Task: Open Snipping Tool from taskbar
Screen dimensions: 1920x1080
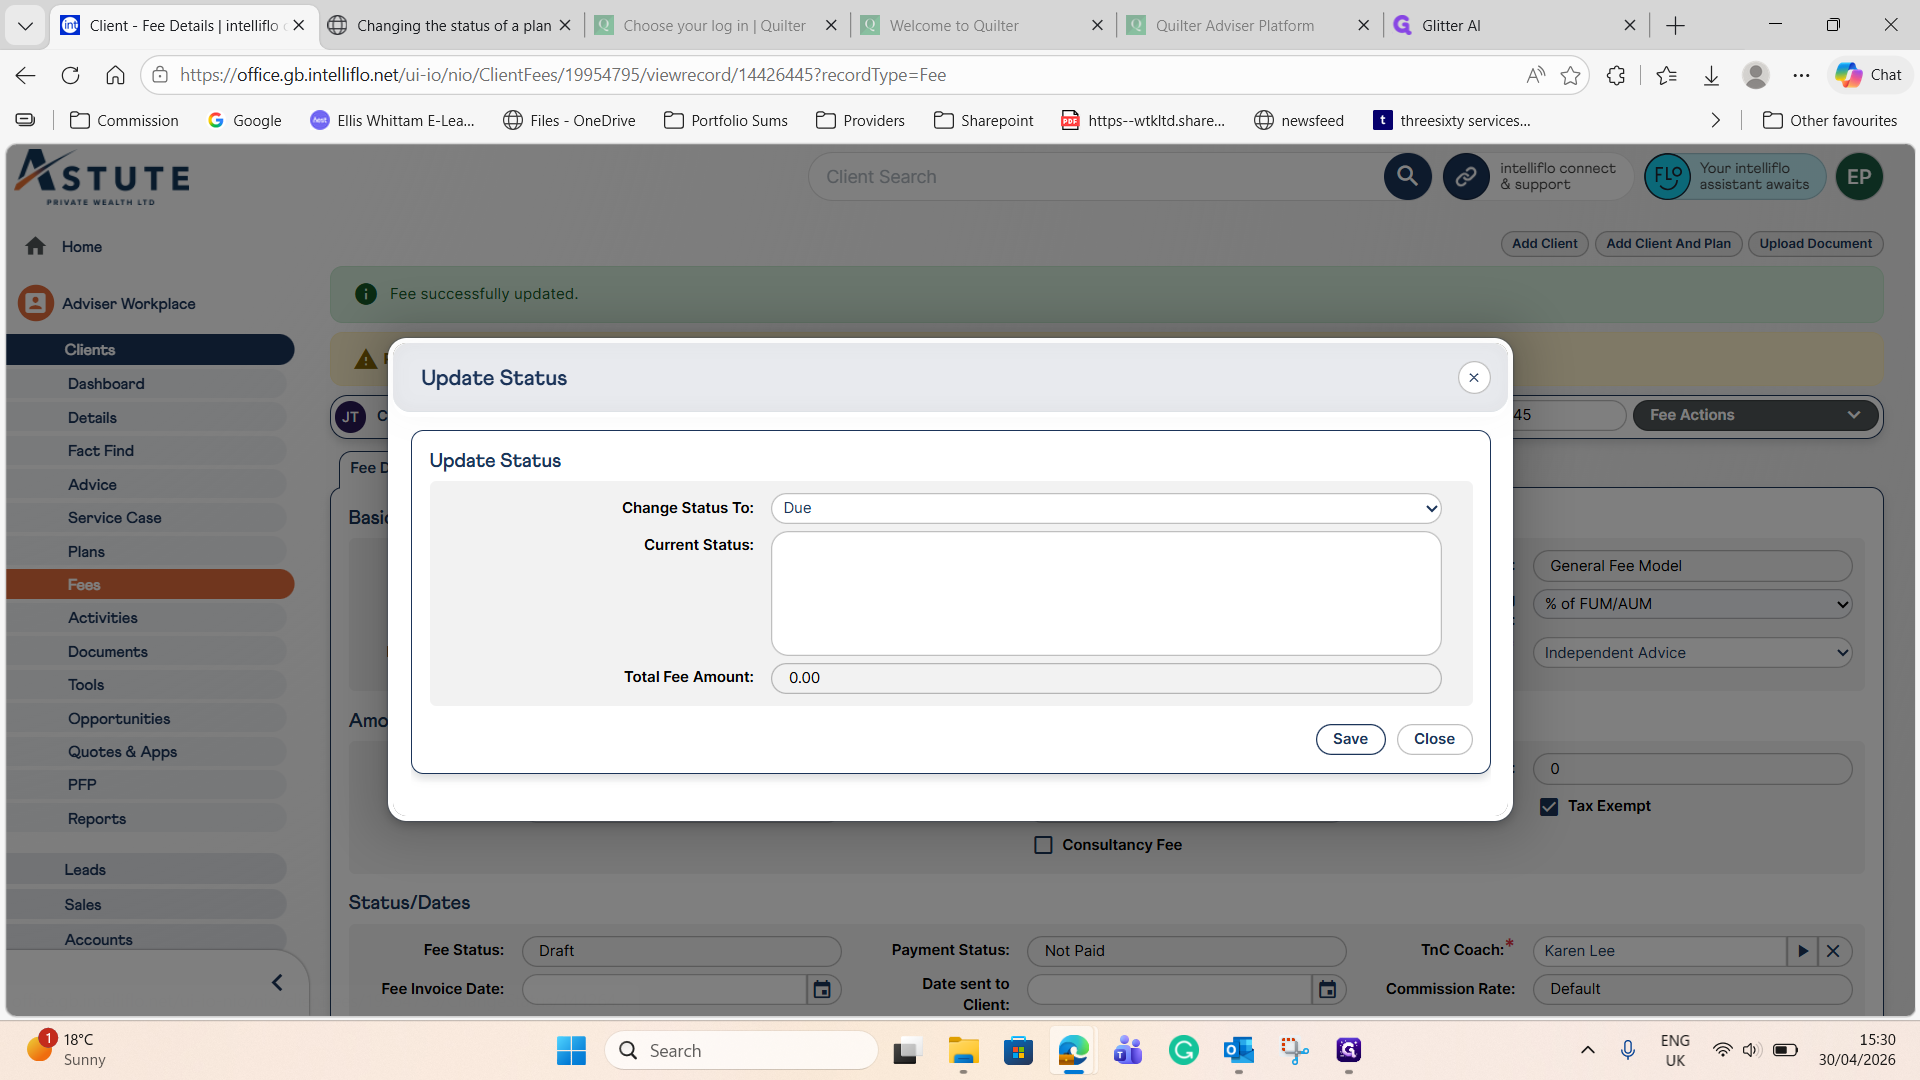Action: pyautogui.click(x=1294, y=1050)
